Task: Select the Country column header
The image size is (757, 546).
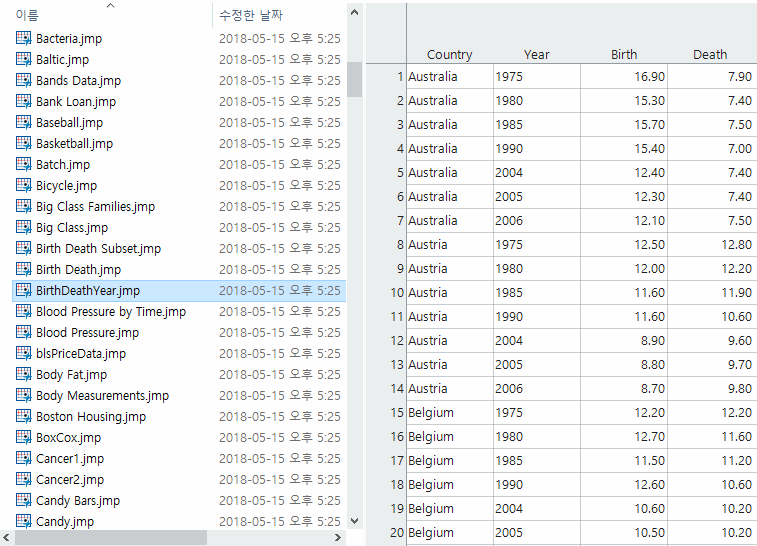Action: pyautogui.click(x=449, y=55)
